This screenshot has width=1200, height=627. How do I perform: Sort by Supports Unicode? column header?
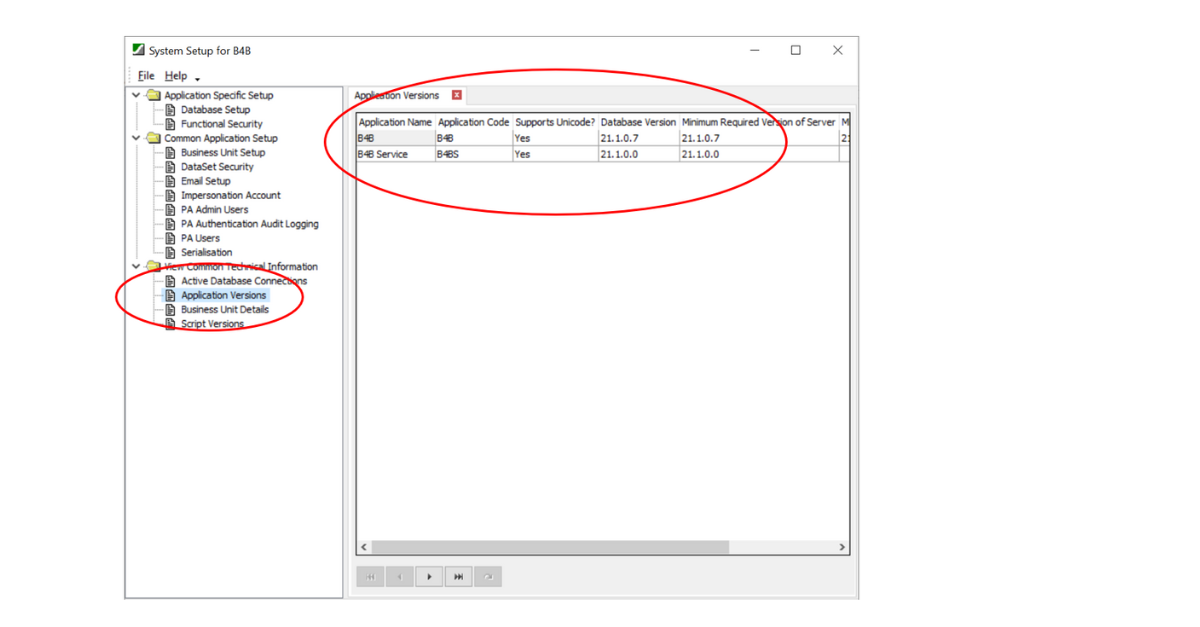(x=555, y=122)
